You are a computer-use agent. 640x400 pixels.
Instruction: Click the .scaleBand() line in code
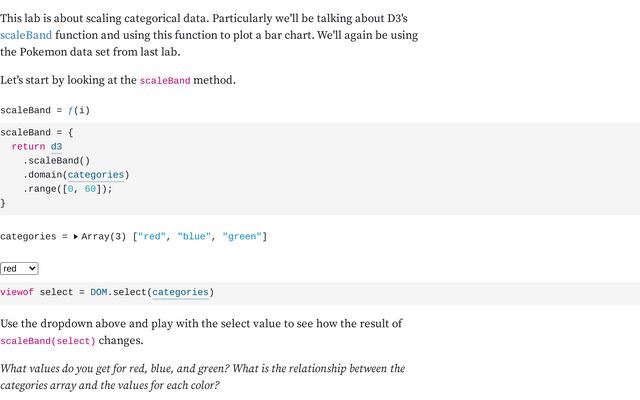57,160
